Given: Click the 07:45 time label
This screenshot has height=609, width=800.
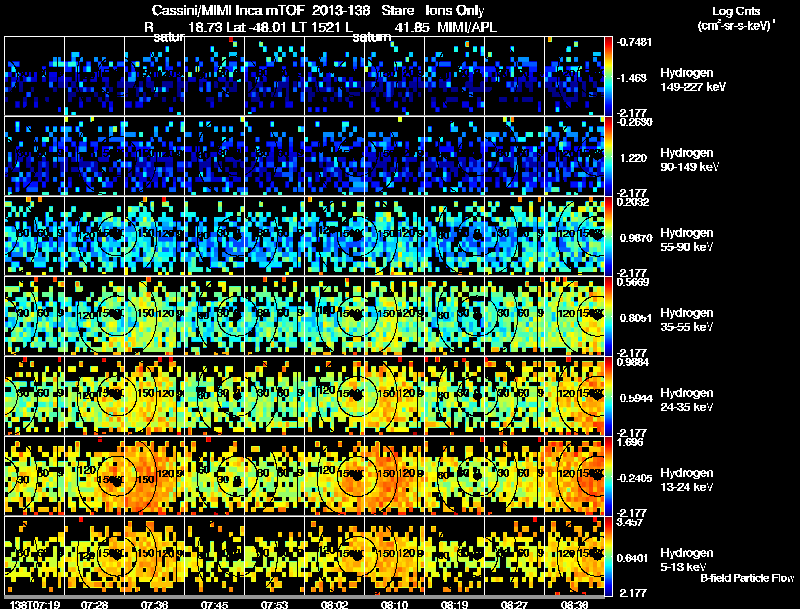Looking at the screenshot, I should [x=214, y=605].
